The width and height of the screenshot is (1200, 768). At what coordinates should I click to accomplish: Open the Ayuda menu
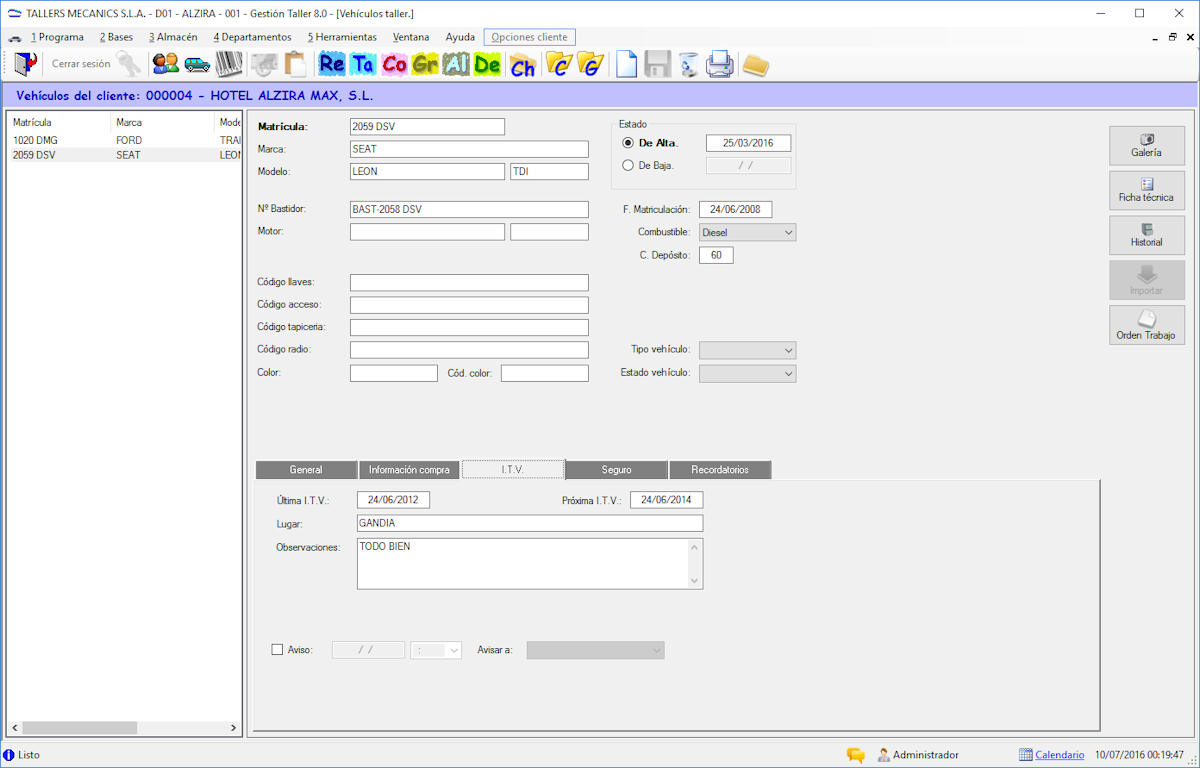[x=460, y=37]
